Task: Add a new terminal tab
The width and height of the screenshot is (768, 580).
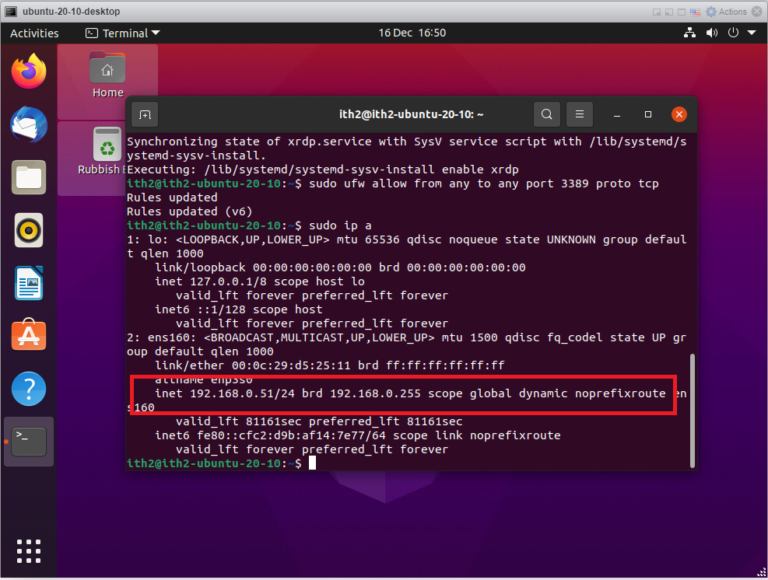Action: pyautogui.click(x=145, y=115)
